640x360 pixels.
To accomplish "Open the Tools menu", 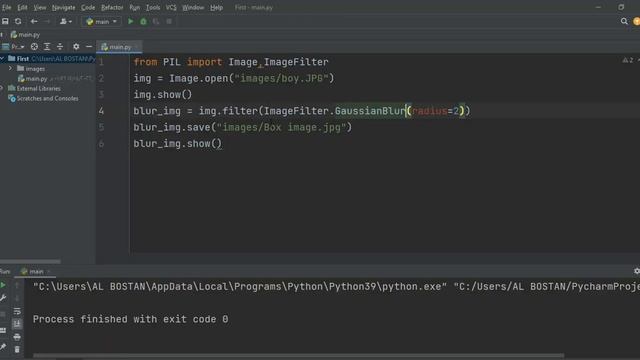I will (153, 7).
